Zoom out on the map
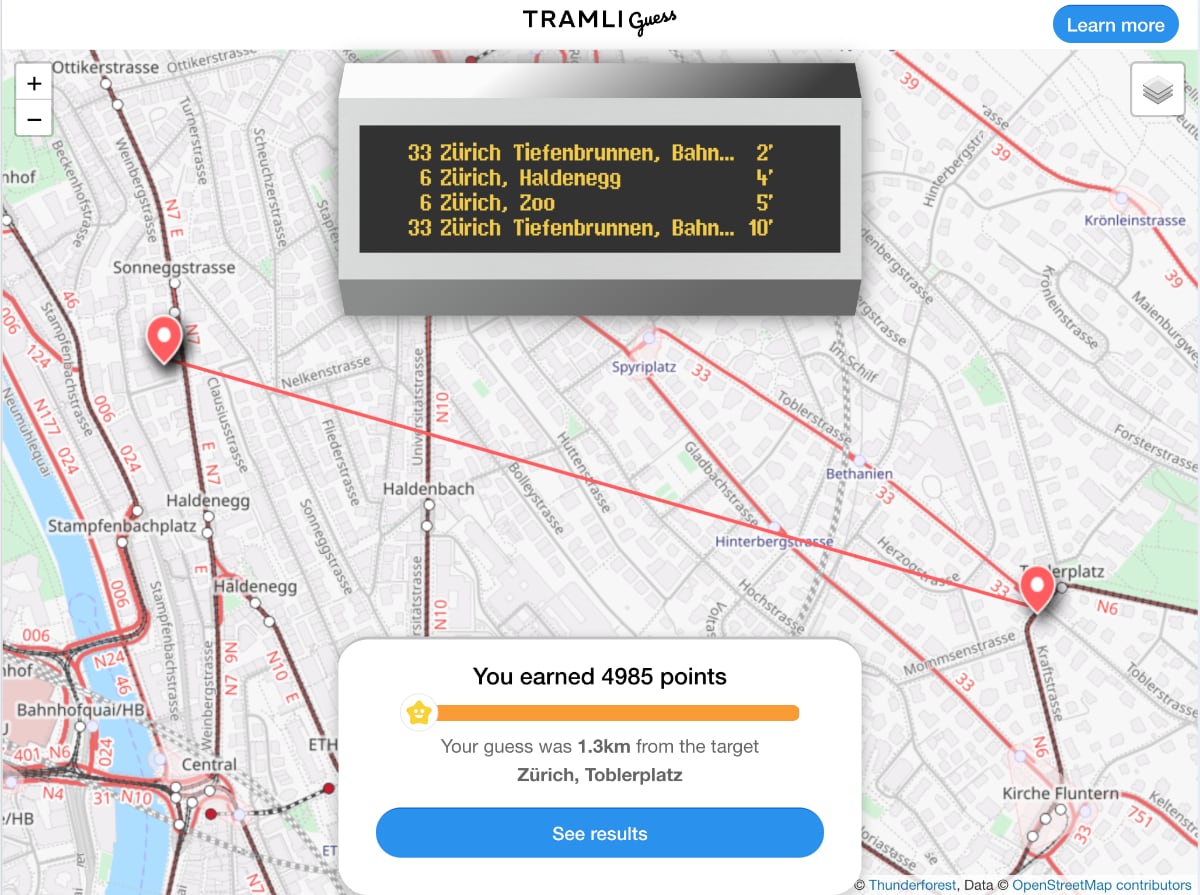The image size is (1200, 895). pyautogui.click(x=34, y=120)
